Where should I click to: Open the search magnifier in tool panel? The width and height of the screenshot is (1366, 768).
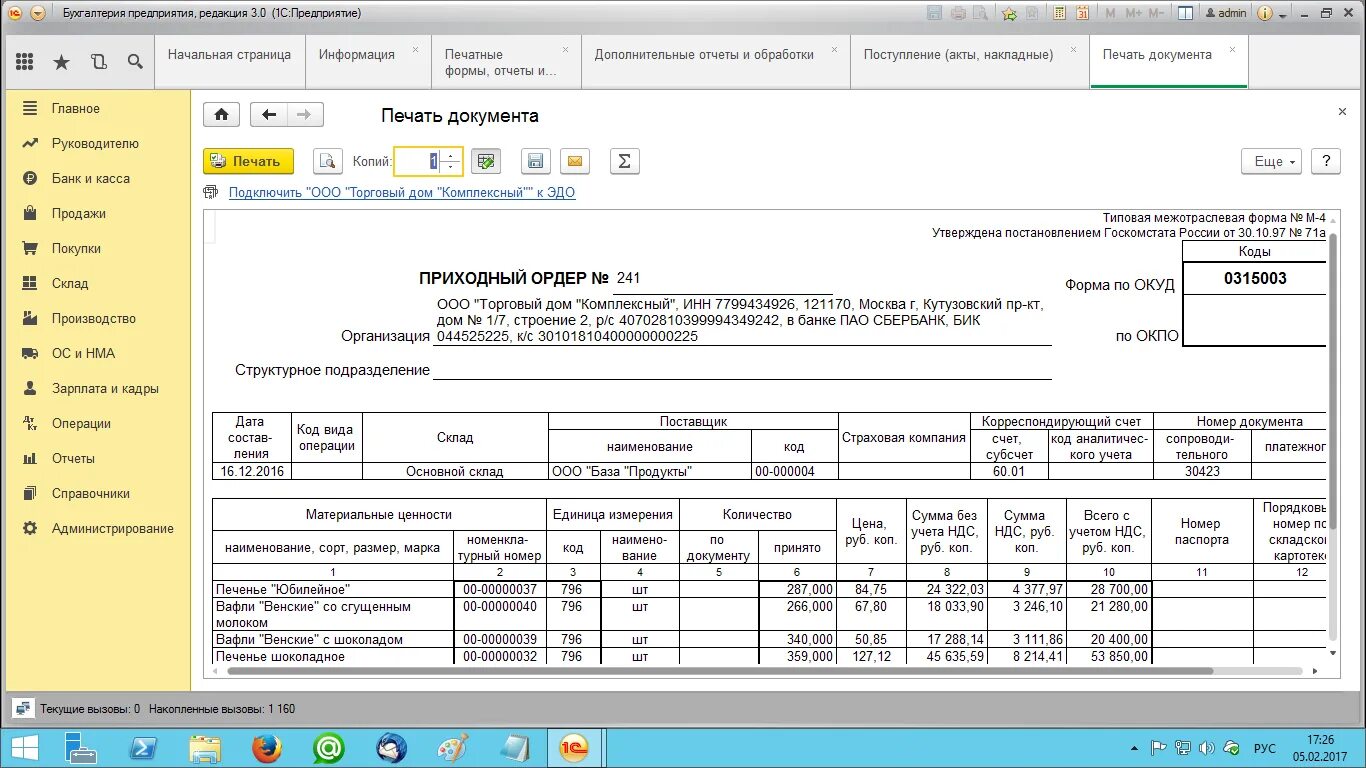click(135, 62)
